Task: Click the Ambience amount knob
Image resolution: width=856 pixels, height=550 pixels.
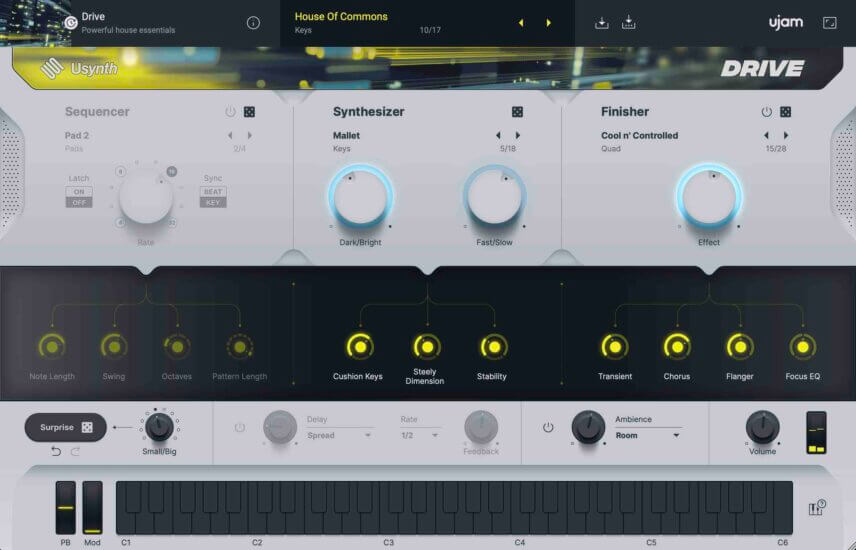Action: pos(588,427)
